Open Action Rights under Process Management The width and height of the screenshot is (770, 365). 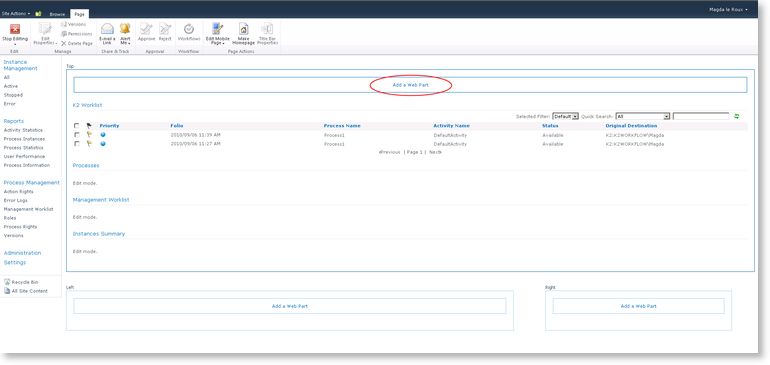coord(19,192)
